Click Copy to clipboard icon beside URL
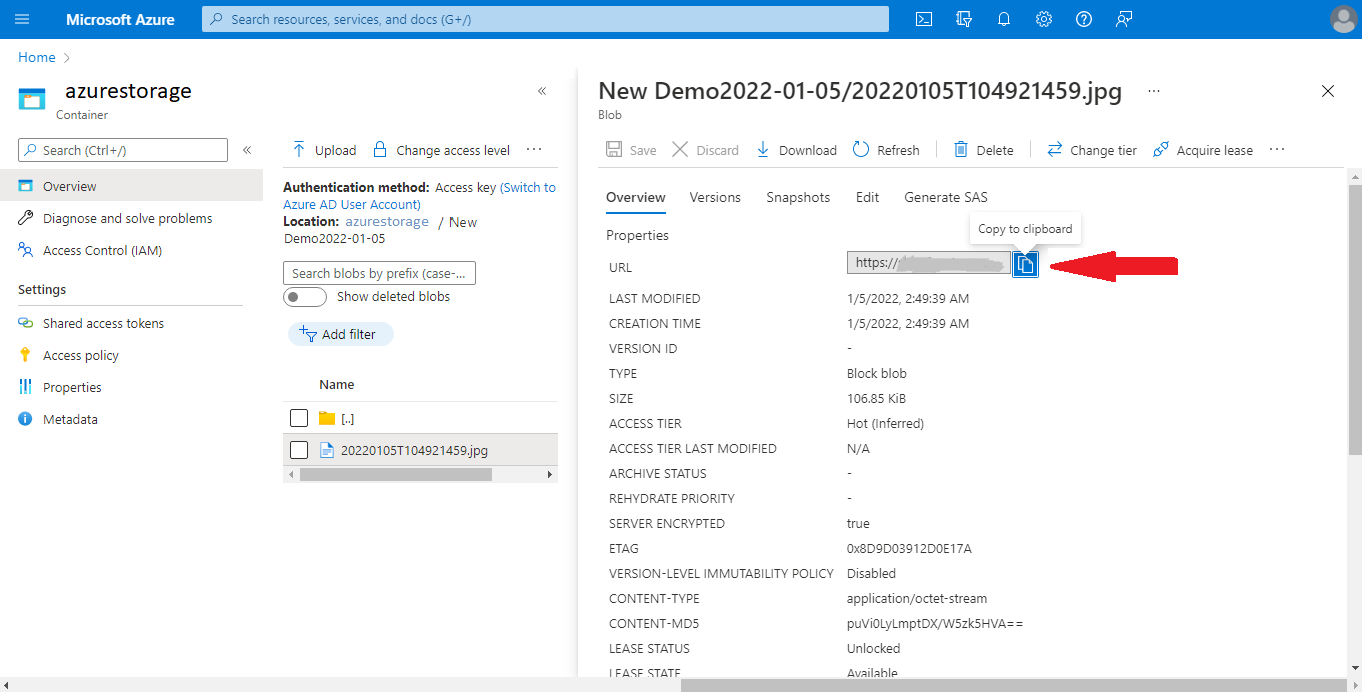The width and height of the screenshot is (1362, 692). (1025, 264)
